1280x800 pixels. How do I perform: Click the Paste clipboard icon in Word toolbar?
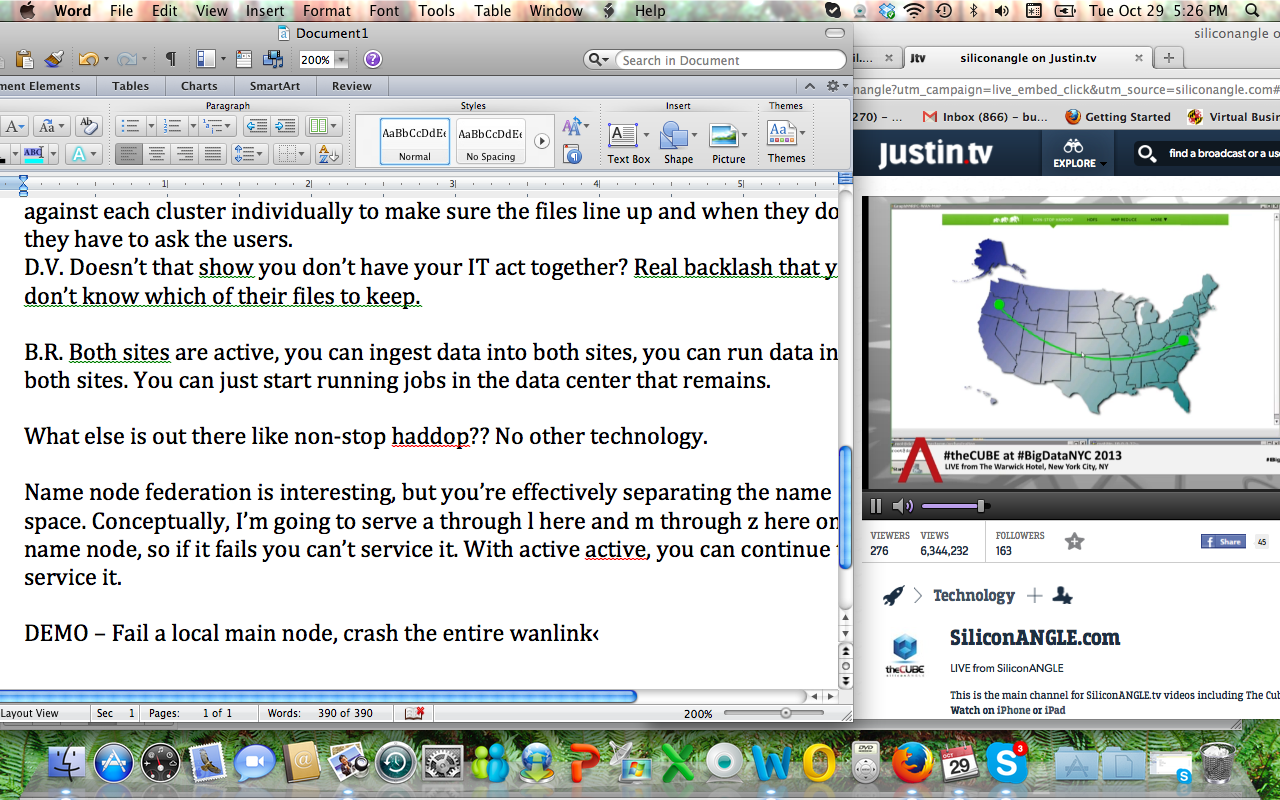[25, 59]
